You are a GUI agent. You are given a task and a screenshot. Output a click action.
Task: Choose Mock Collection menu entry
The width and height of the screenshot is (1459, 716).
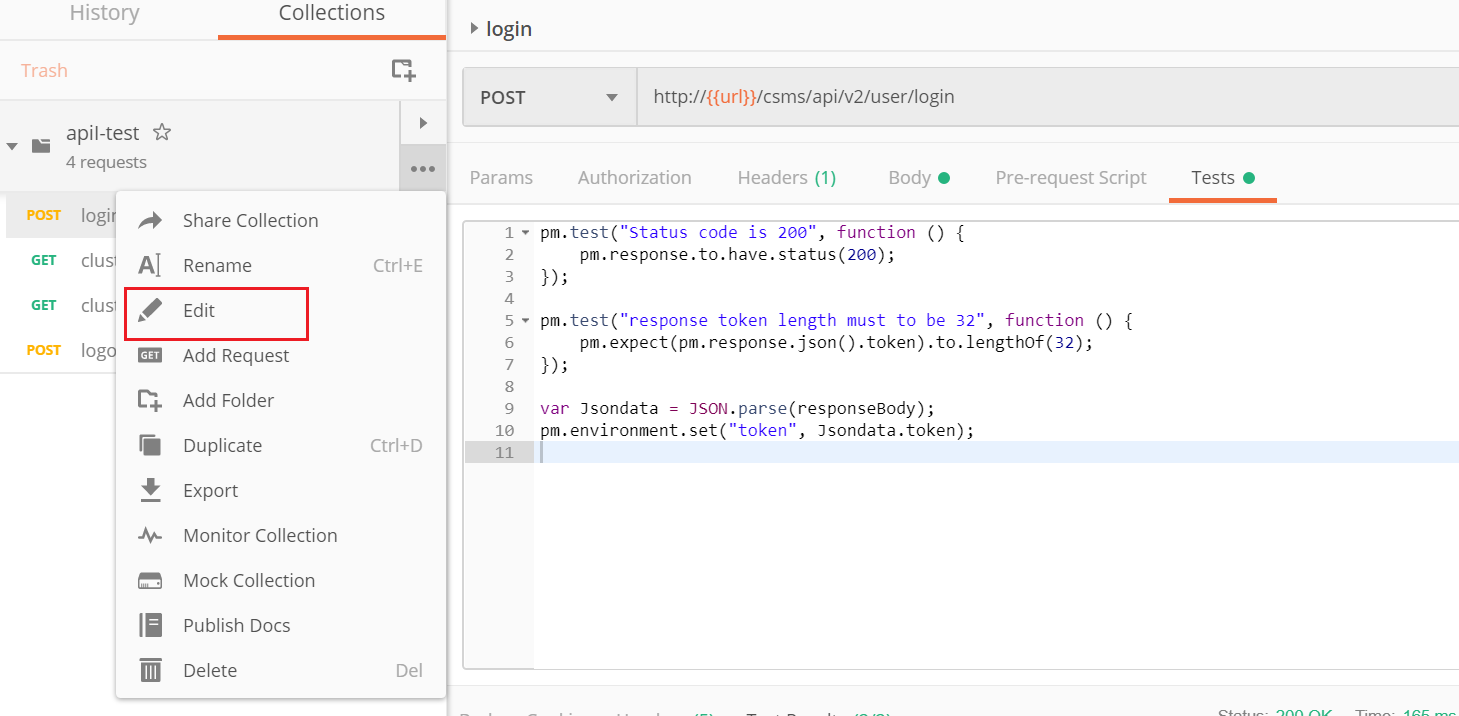coord(281,581)
